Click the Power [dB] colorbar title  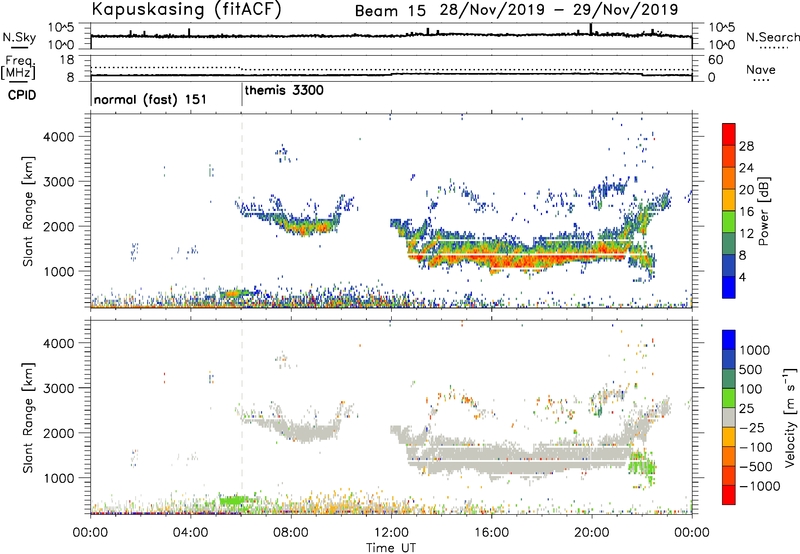(763, 211)
